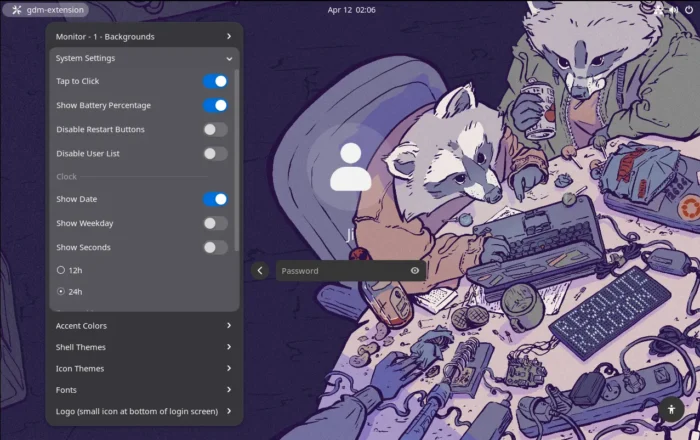This screenshot has height=440, width=700.
Task: Enable the Show Weekday switch
Action: 215,223
